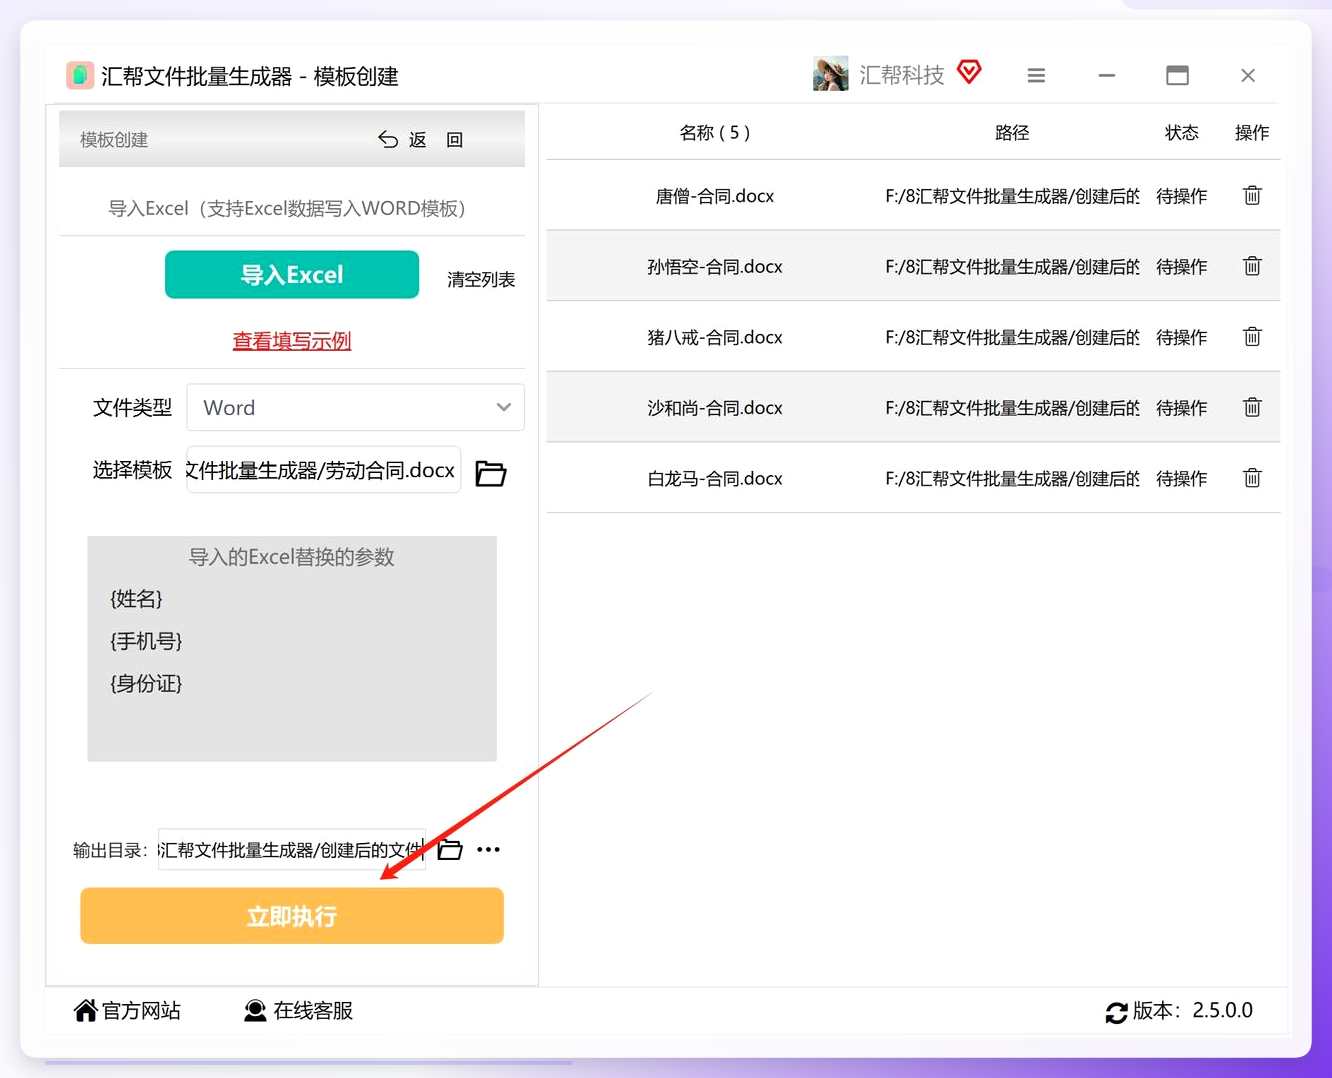Click the 汇帮科技 user avatar
This screenshot has width=1332, height=1078.
[830, 74]
